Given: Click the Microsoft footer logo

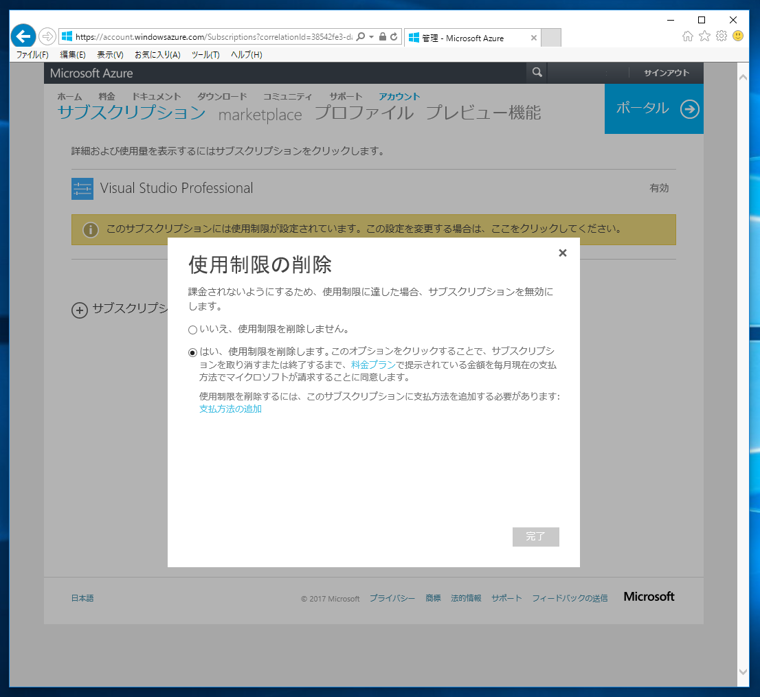Looking at the screenshot, I should [x=649, y=597].
